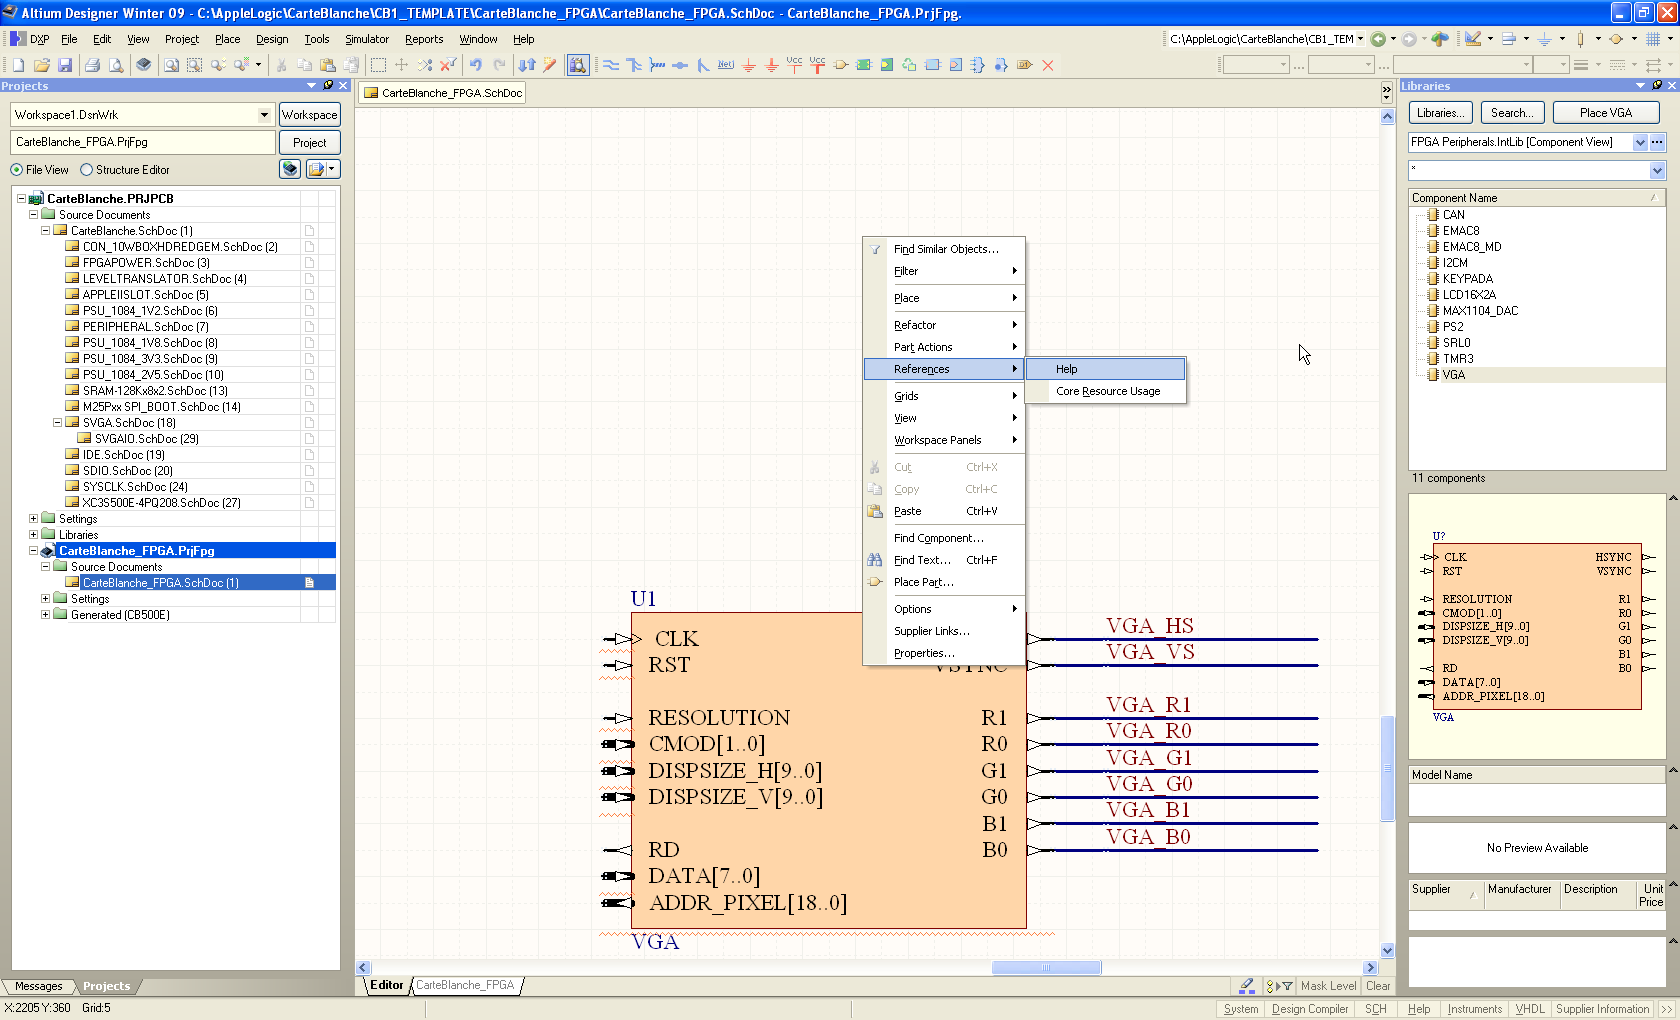This screenshot has height=1020, width=1680.
Task: Click the Move Selection cross icon
Action: click(401, 65)
